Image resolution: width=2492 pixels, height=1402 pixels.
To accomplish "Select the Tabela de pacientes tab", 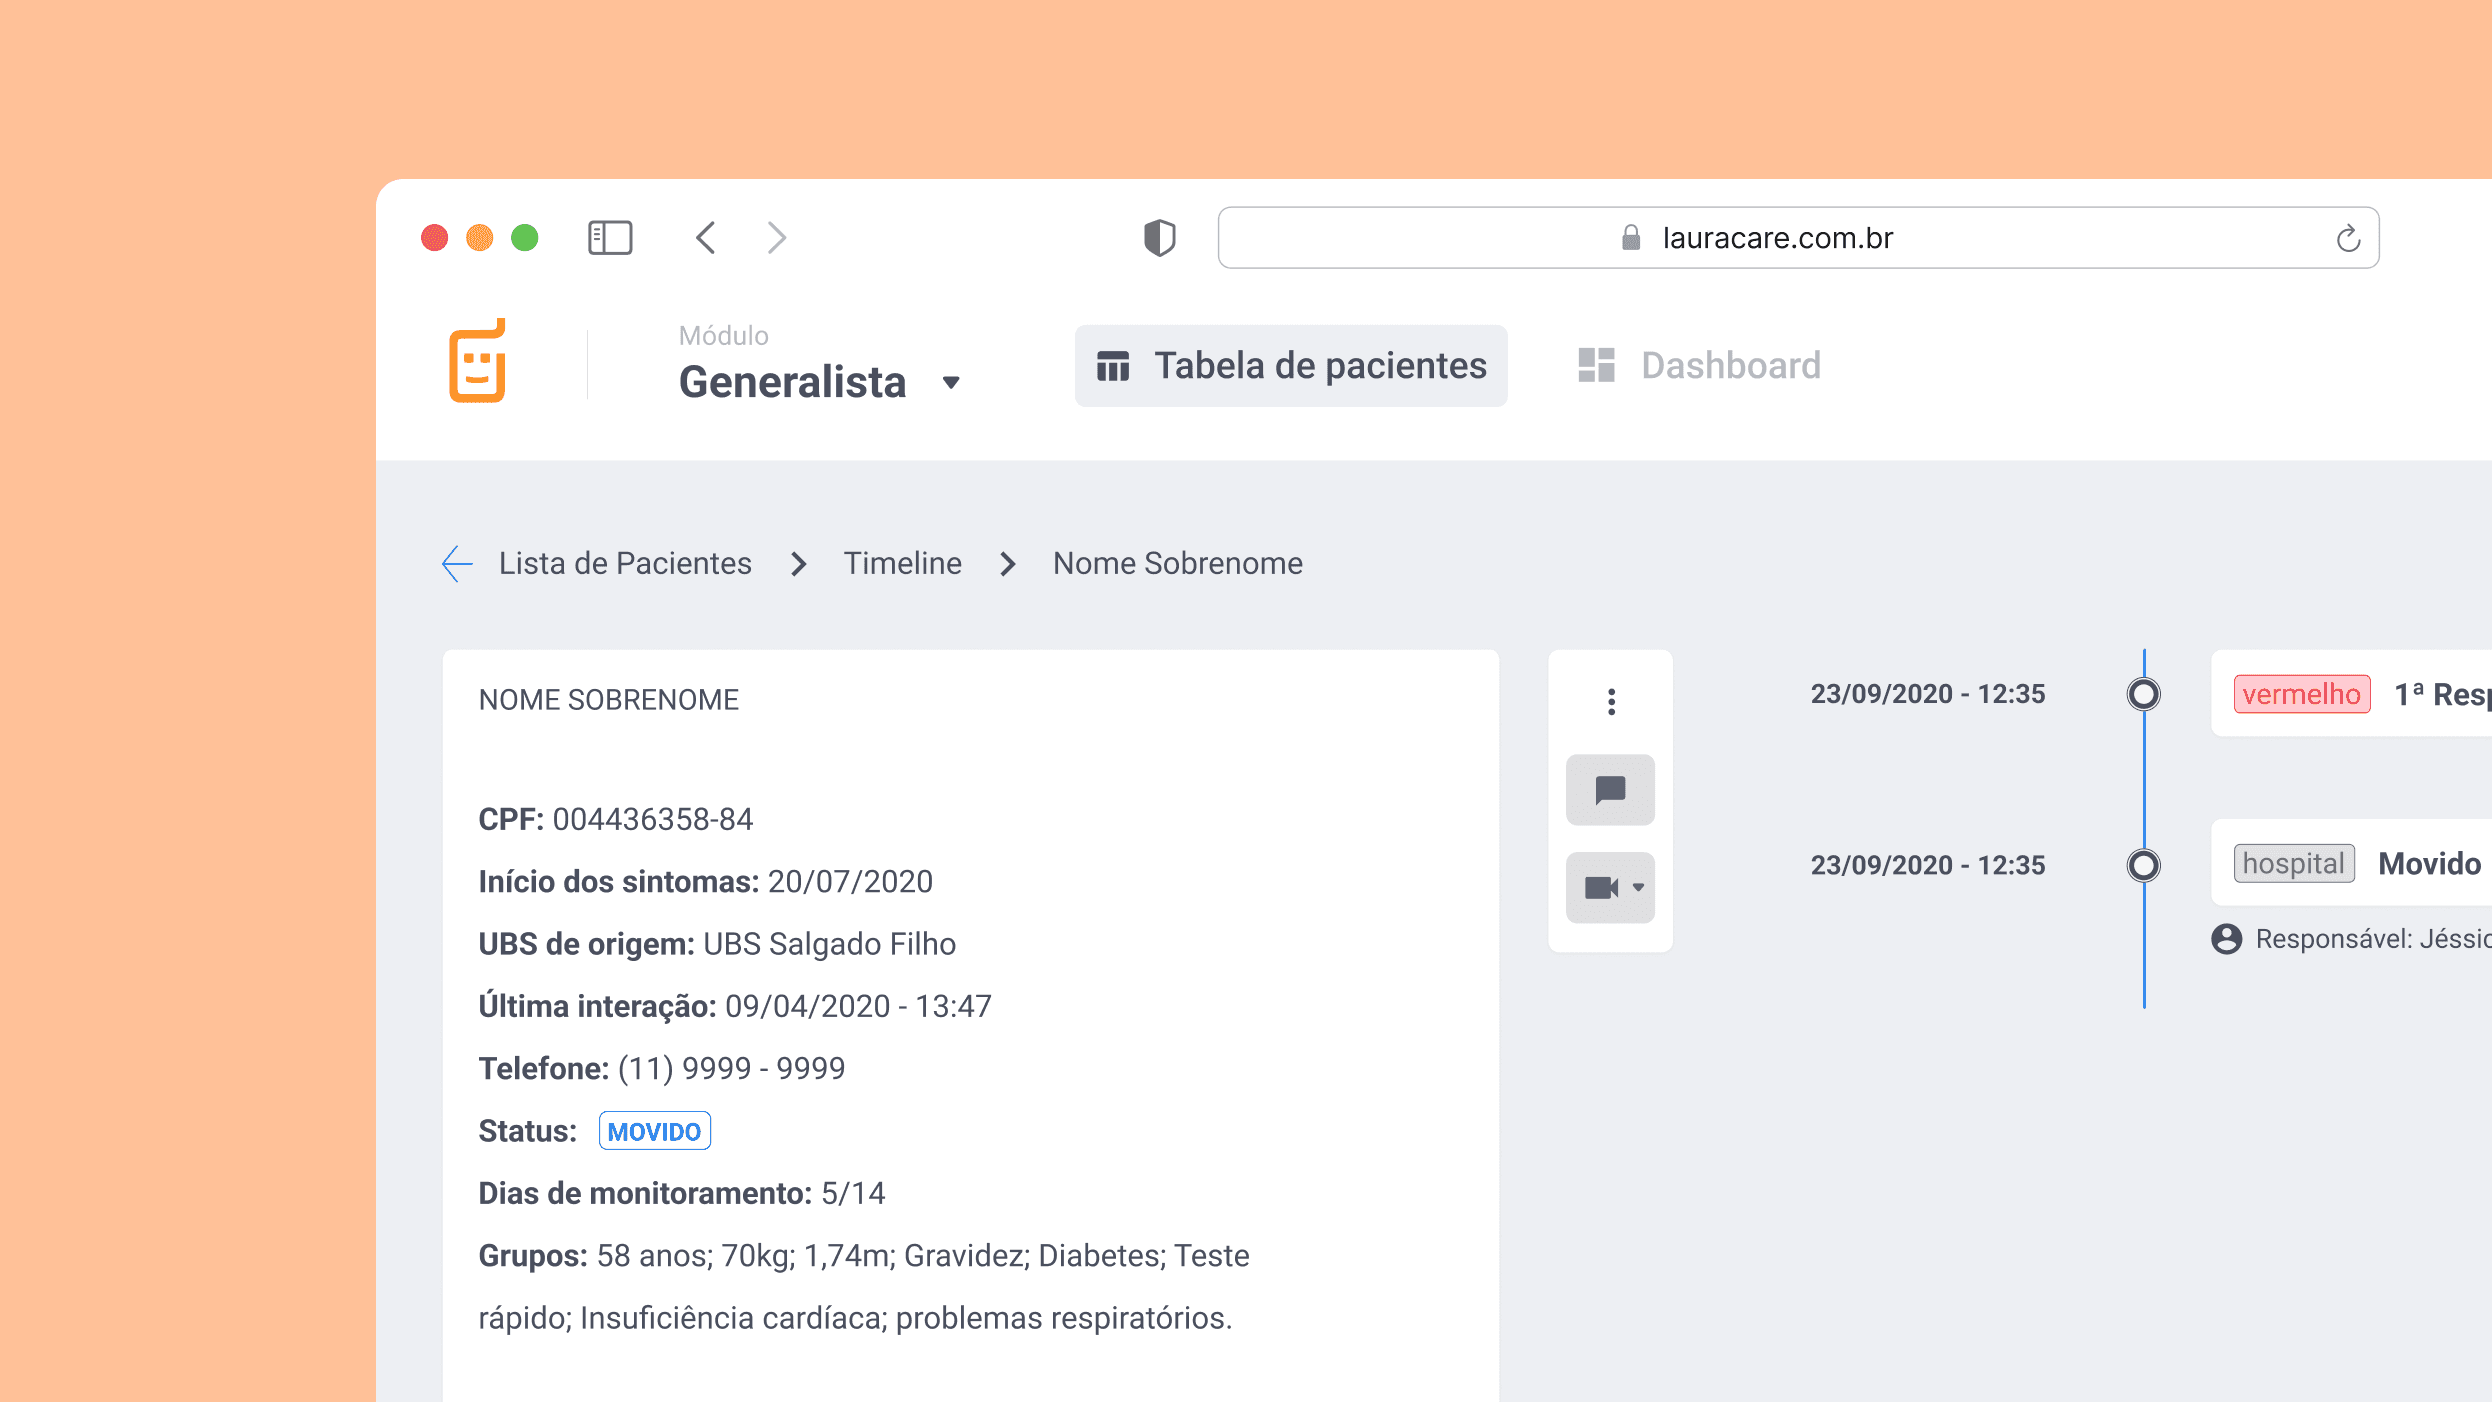I will tap(1290, 366).
